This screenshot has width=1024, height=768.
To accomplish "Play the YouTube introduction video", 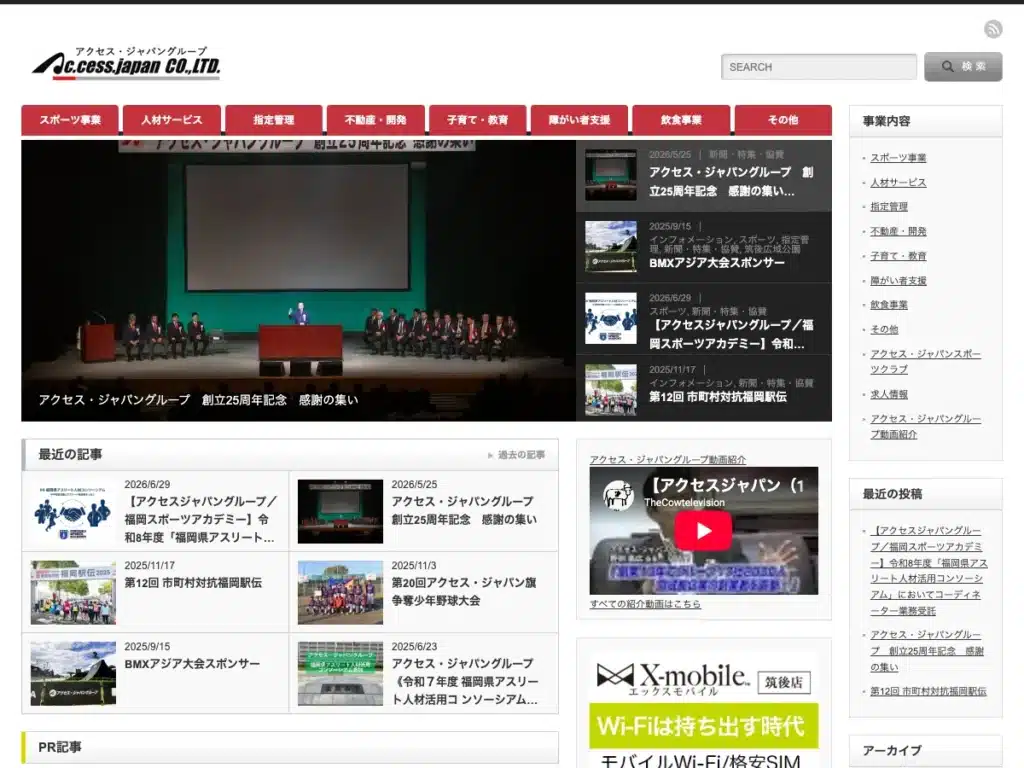I will (703, 530).
